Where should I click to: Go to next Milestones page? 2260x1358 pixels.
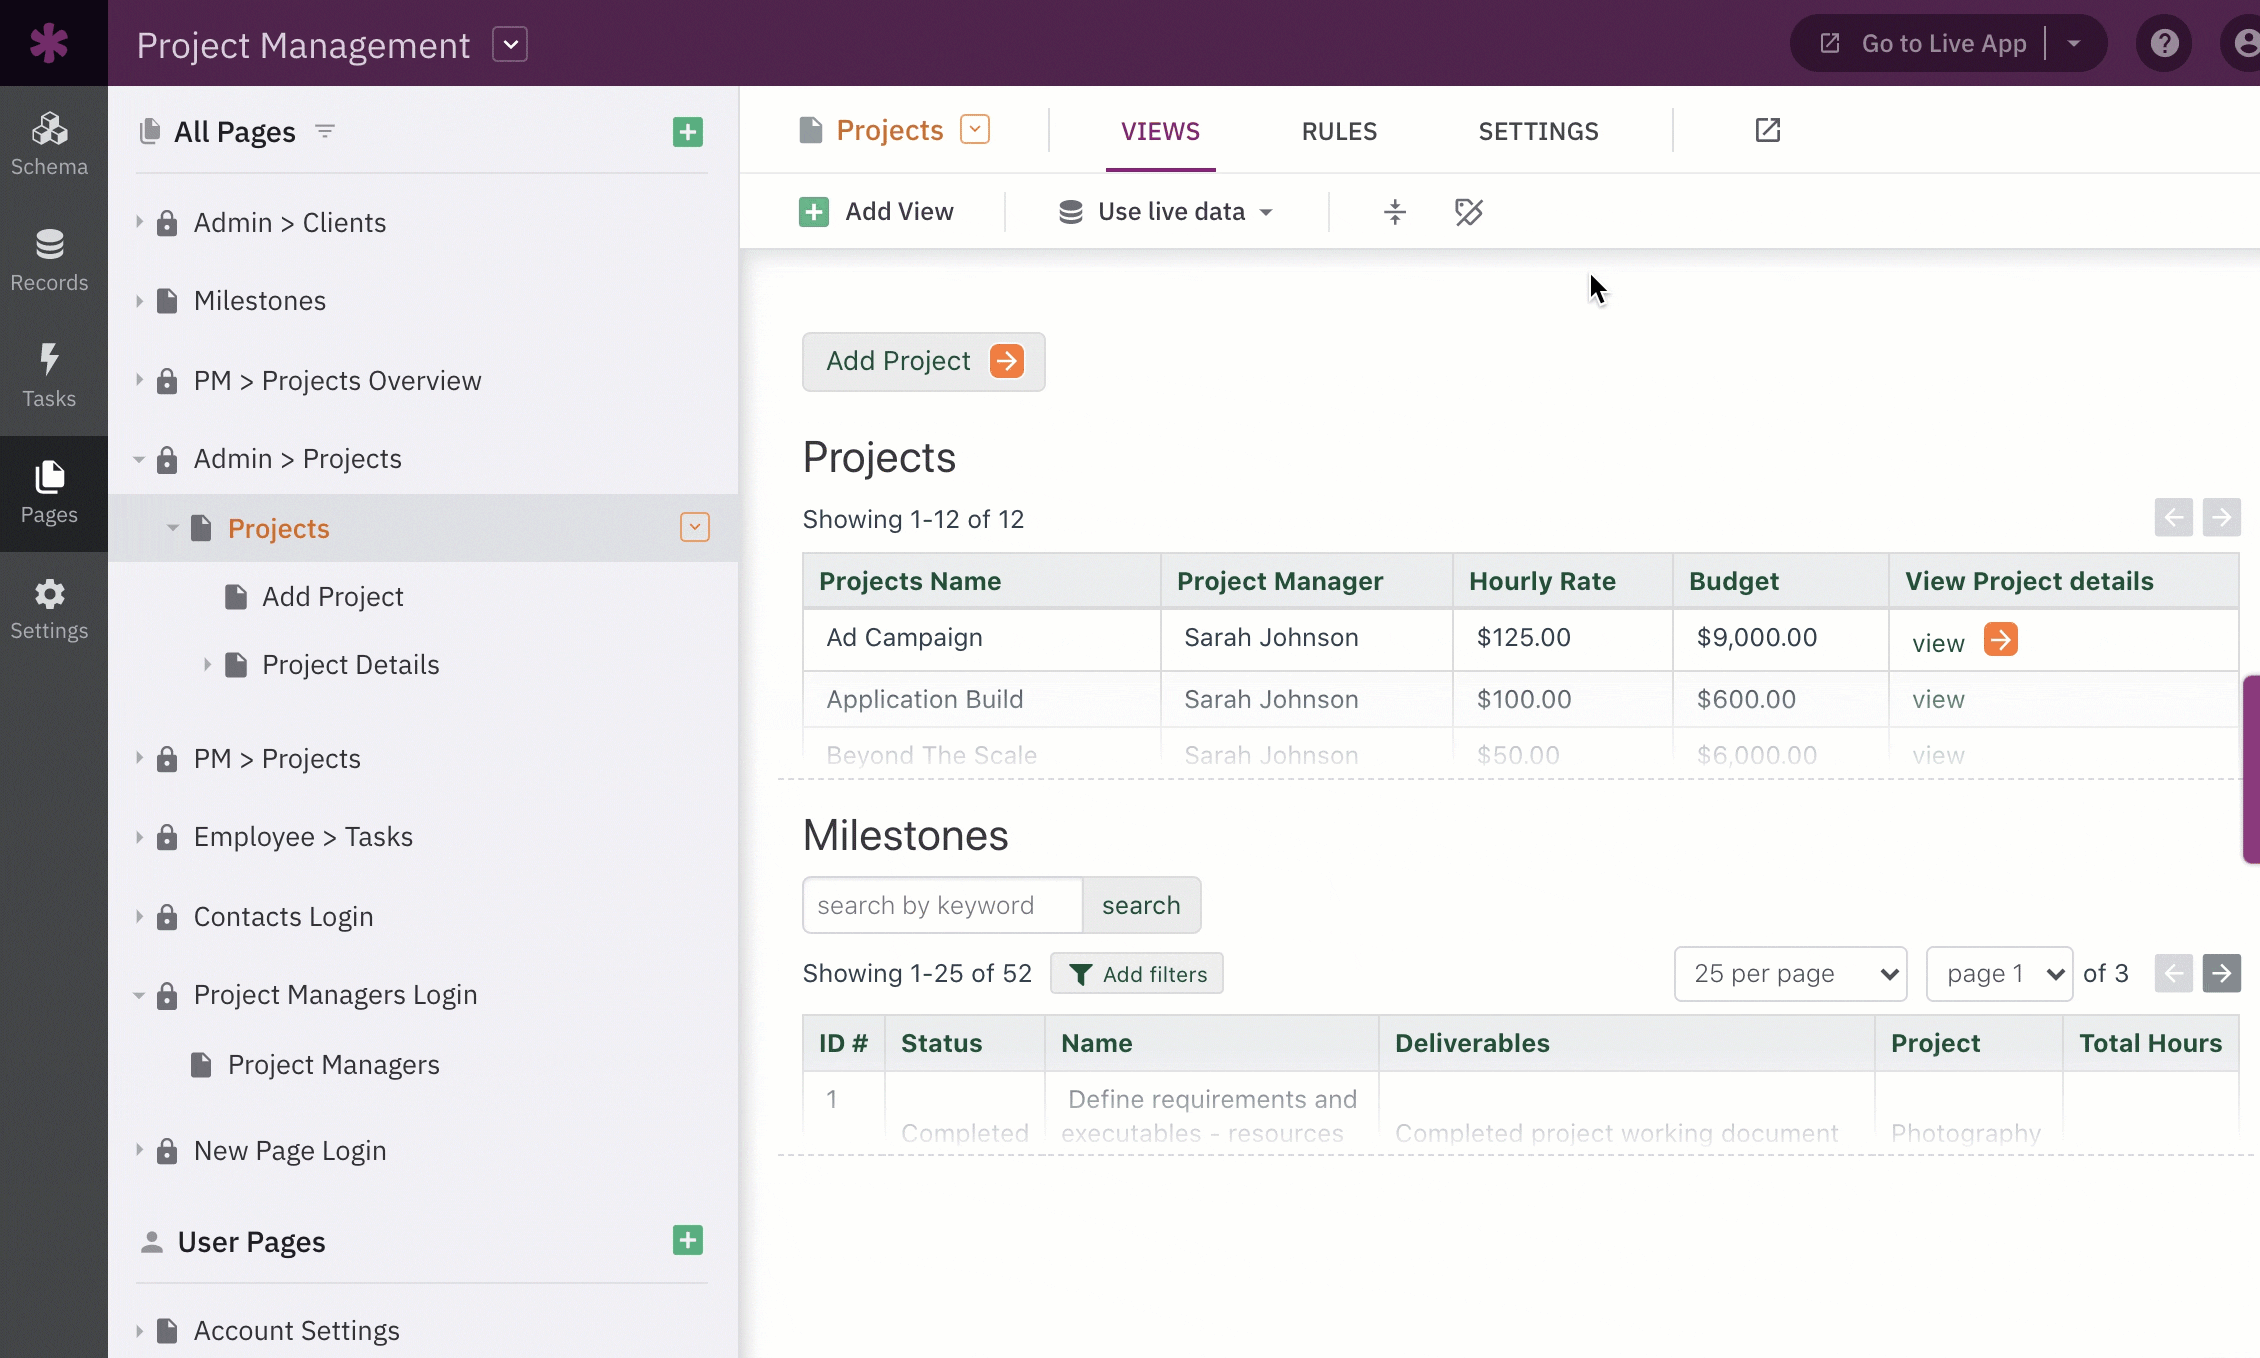(x=2221, y=973)
